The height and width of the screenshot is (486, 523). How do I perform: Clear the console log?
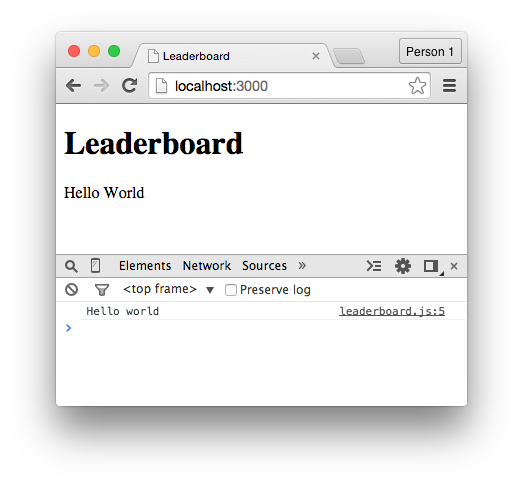(71, 290)
